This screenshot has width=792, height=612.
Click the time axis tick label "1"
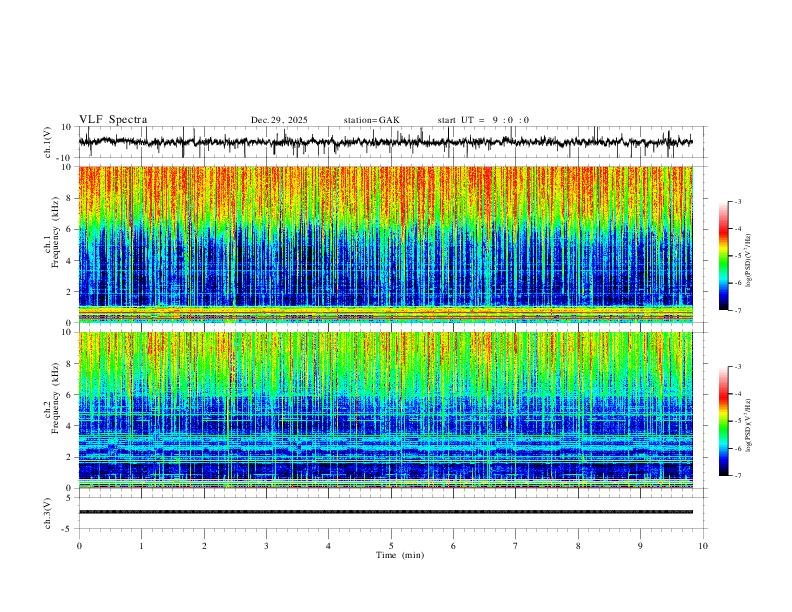pos(141,546)
